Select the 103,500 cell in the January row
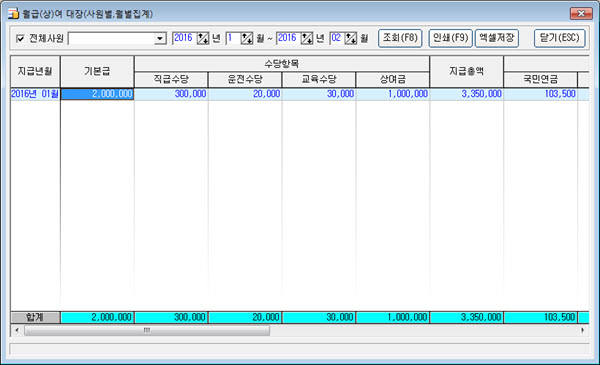Screen dimensions: 600x365 tap(540, 94)
